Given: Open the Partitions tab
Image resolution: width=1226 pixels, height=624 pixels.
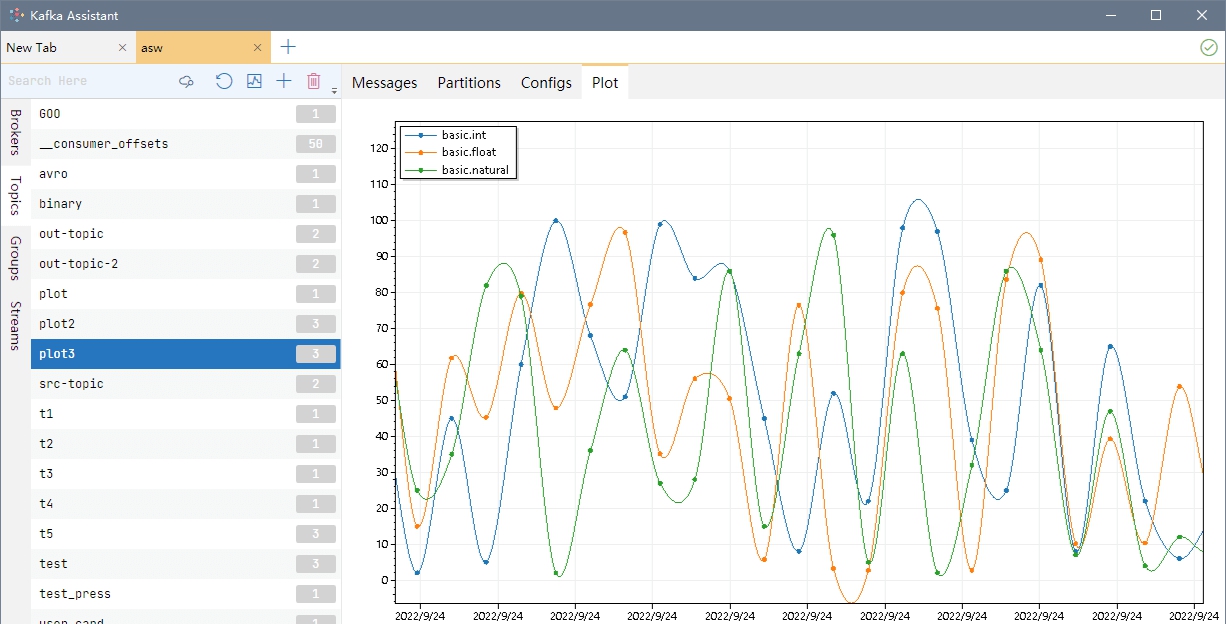Looking at the screenshot, I should [469, 83].
